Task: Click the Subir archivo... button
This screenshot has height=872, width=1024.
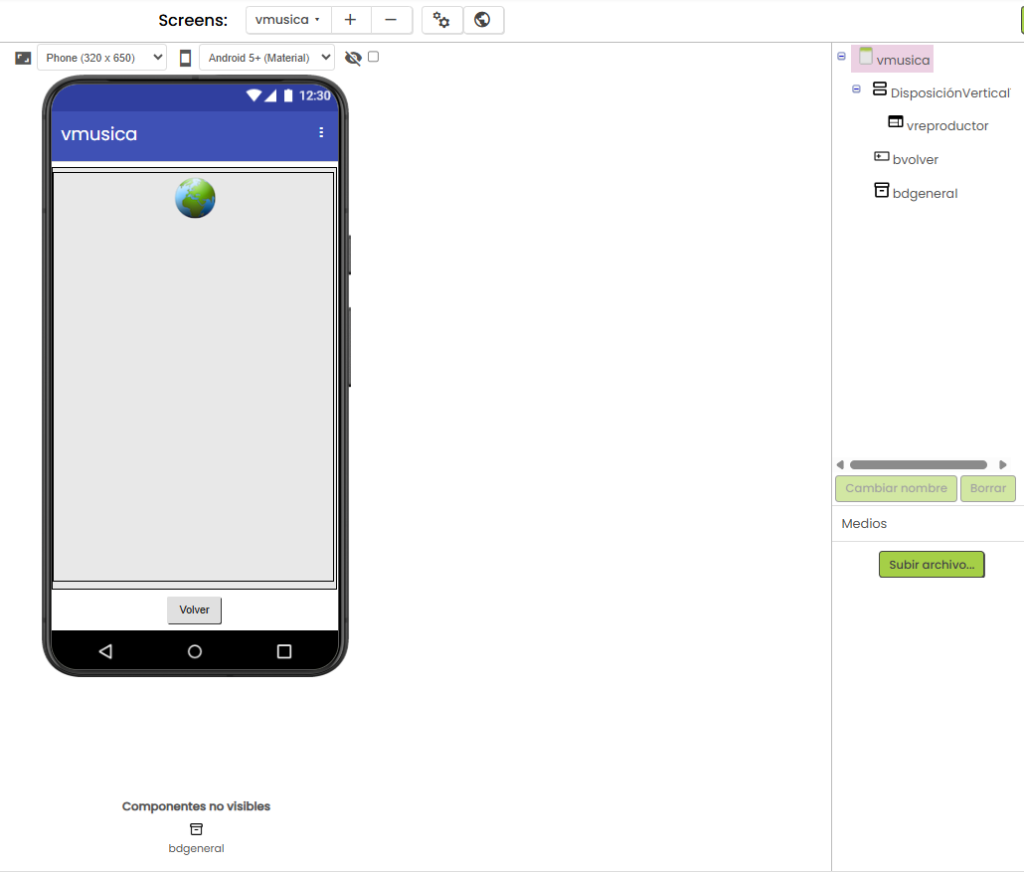Action: tap(931, 564)
